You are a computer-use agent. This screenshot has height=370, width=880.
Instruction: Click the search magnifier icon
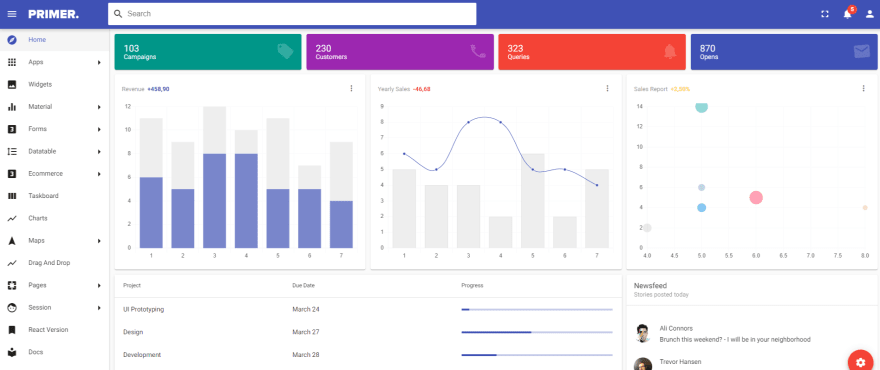click(x=118, y=14)
